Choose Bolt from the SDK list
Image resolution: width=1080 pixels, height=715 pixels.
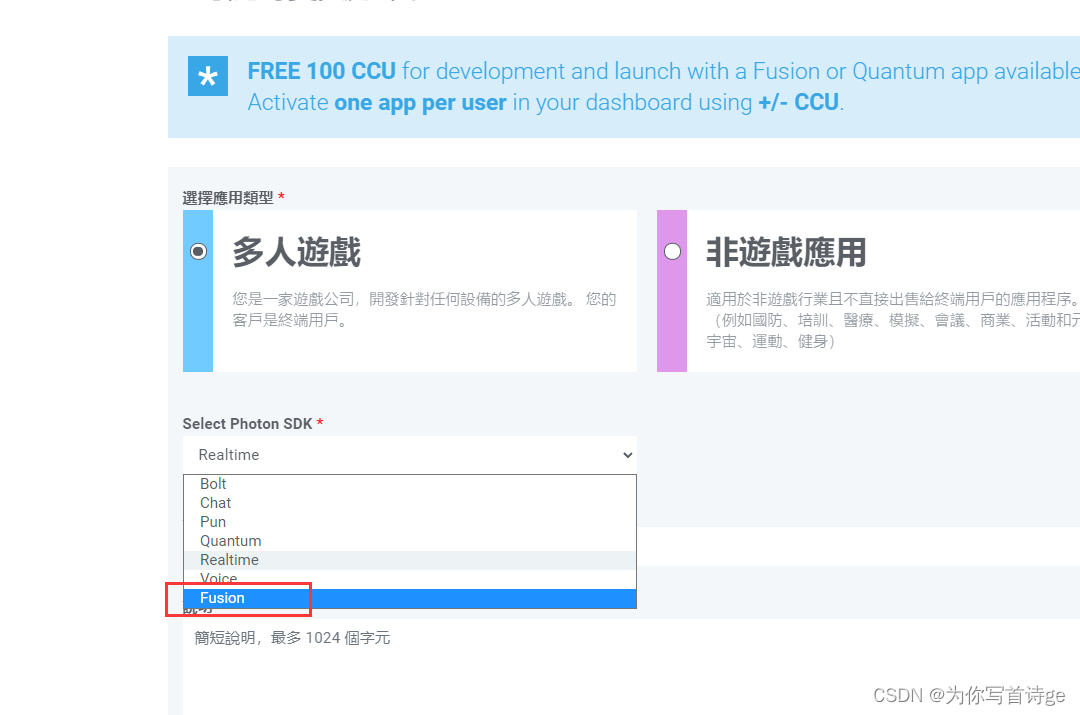tap(410, 484)
